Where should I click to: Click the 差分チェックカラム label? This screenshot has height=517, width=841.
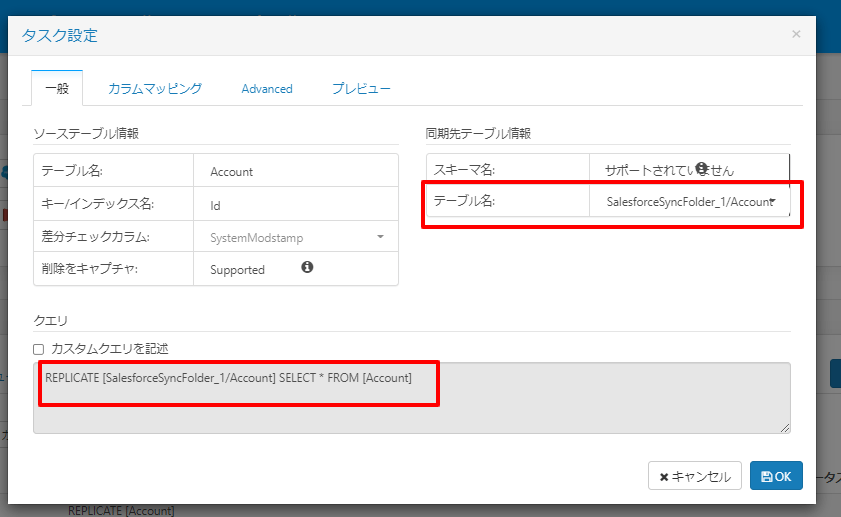tap(95, 237)
